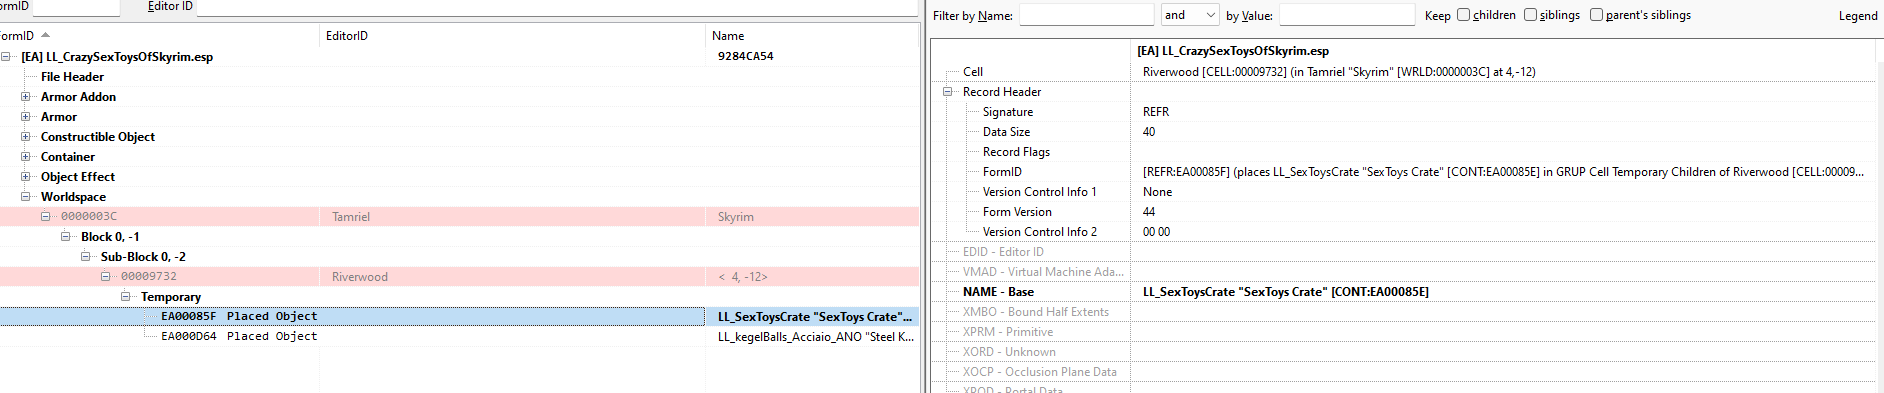Select the EA000D64 Placed Object row
Screen dimensions: 1884x393
pos(459,337)
